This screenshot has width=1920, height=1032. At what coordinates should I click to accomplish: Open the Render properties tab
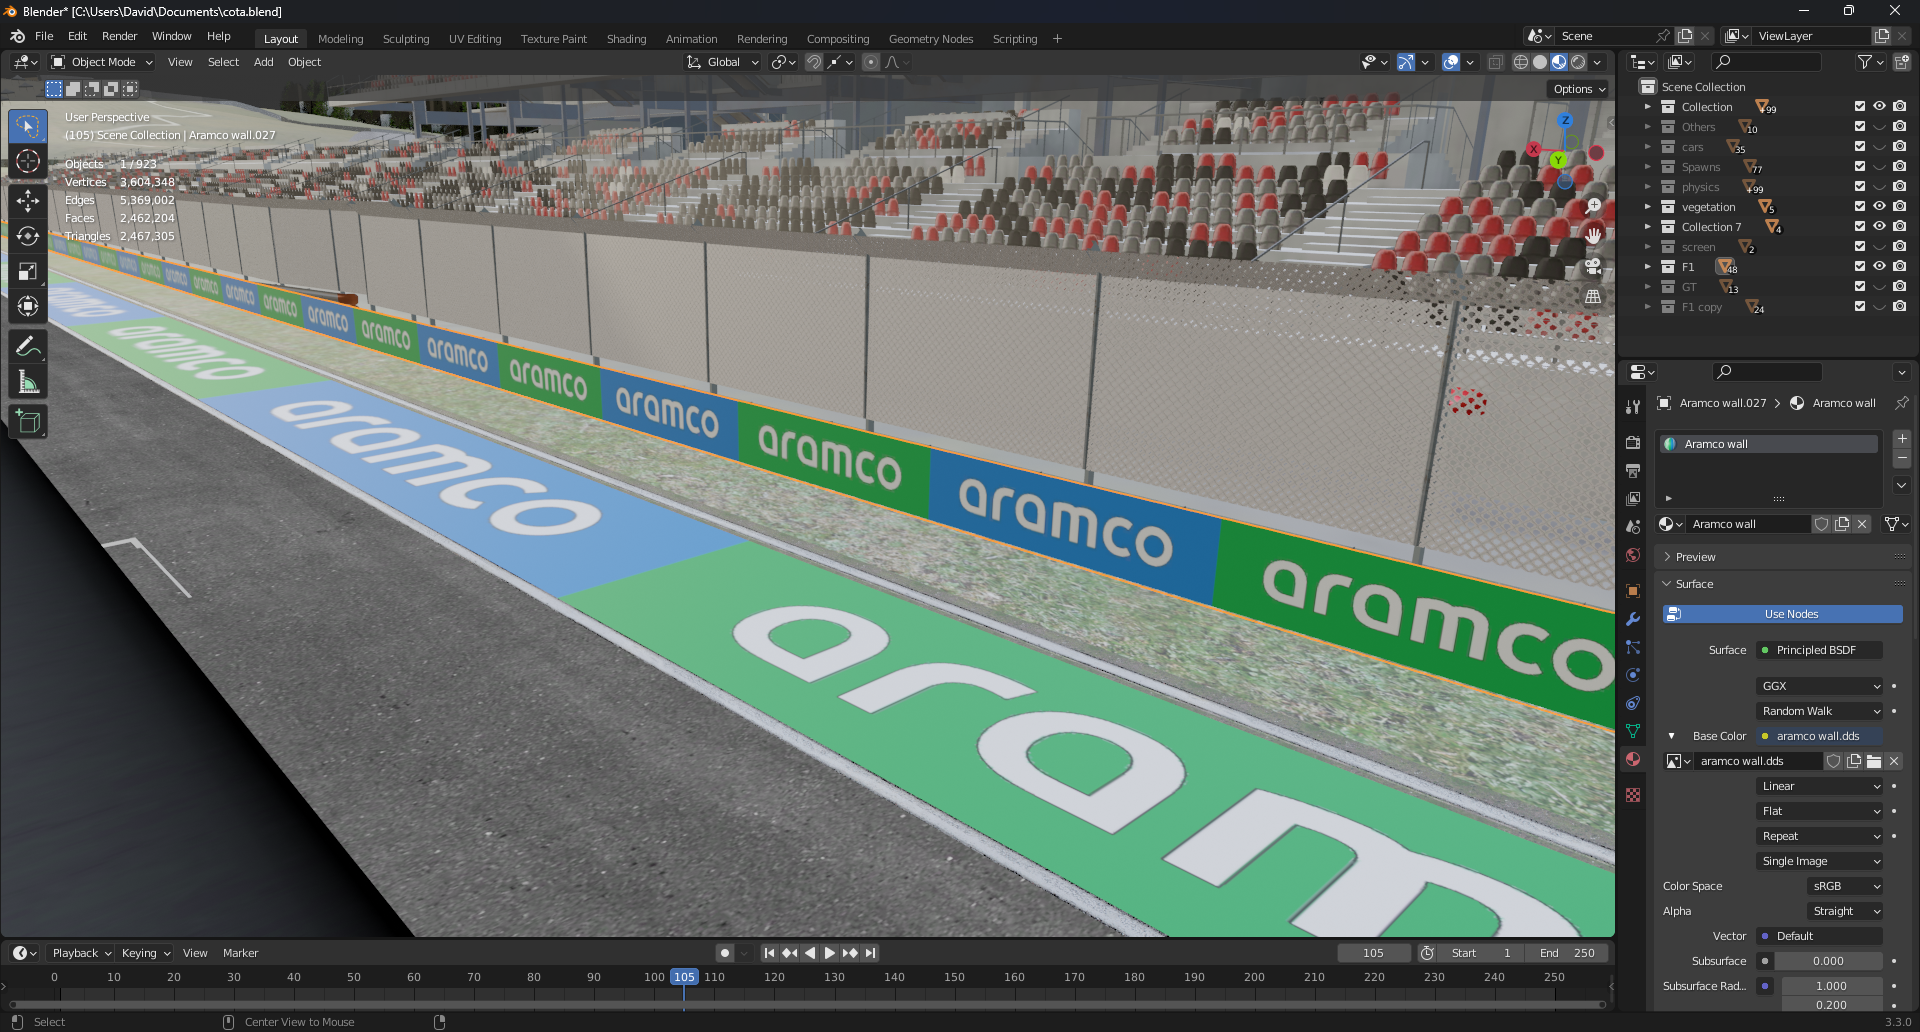[1633, 442]
